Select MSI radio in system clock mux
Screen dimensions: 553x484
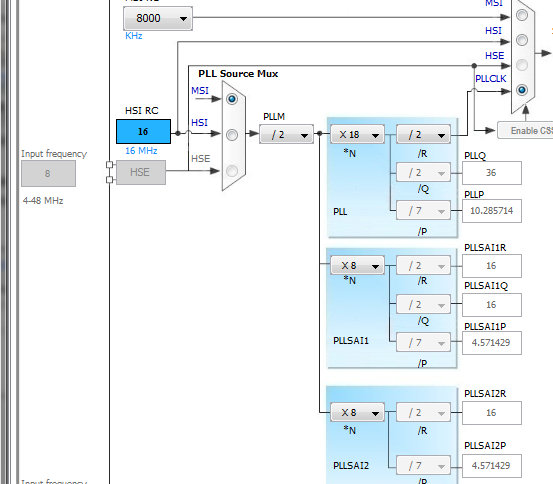pos(522,15)
